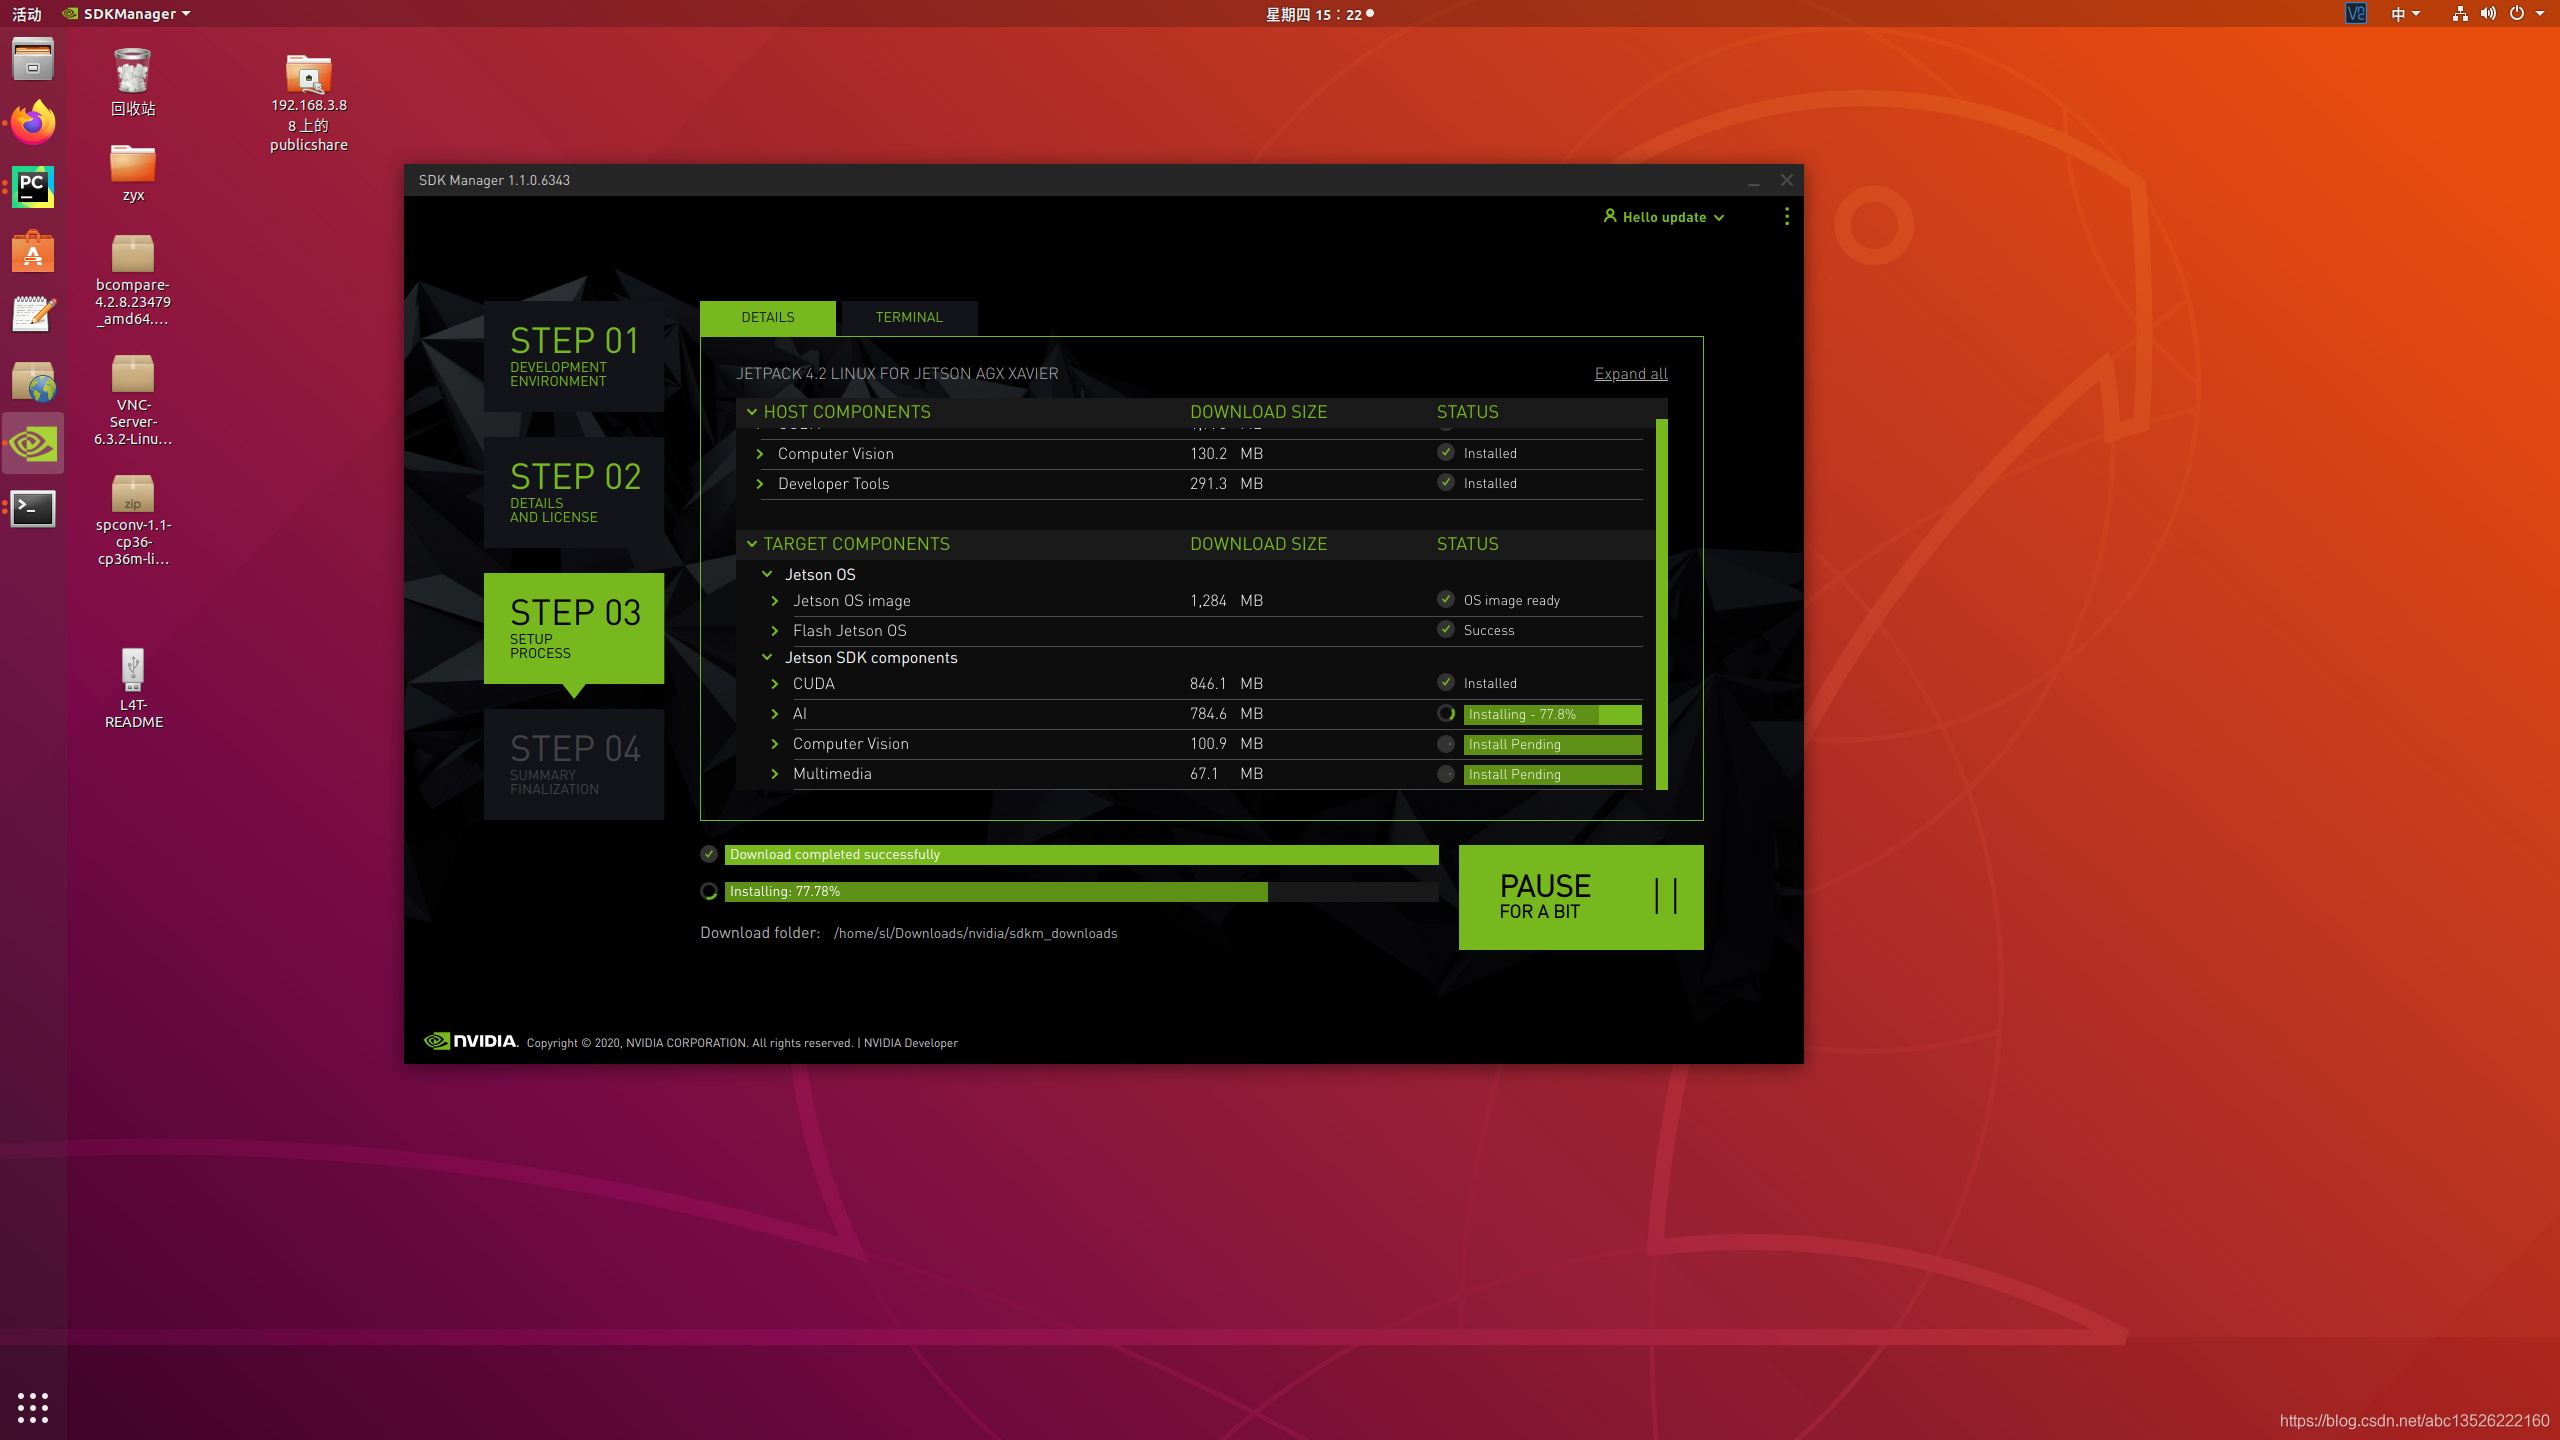Viewport: 2560px width, 1440px height.
Task: Click the download completed checkmark icon
Action: (709, 854)
